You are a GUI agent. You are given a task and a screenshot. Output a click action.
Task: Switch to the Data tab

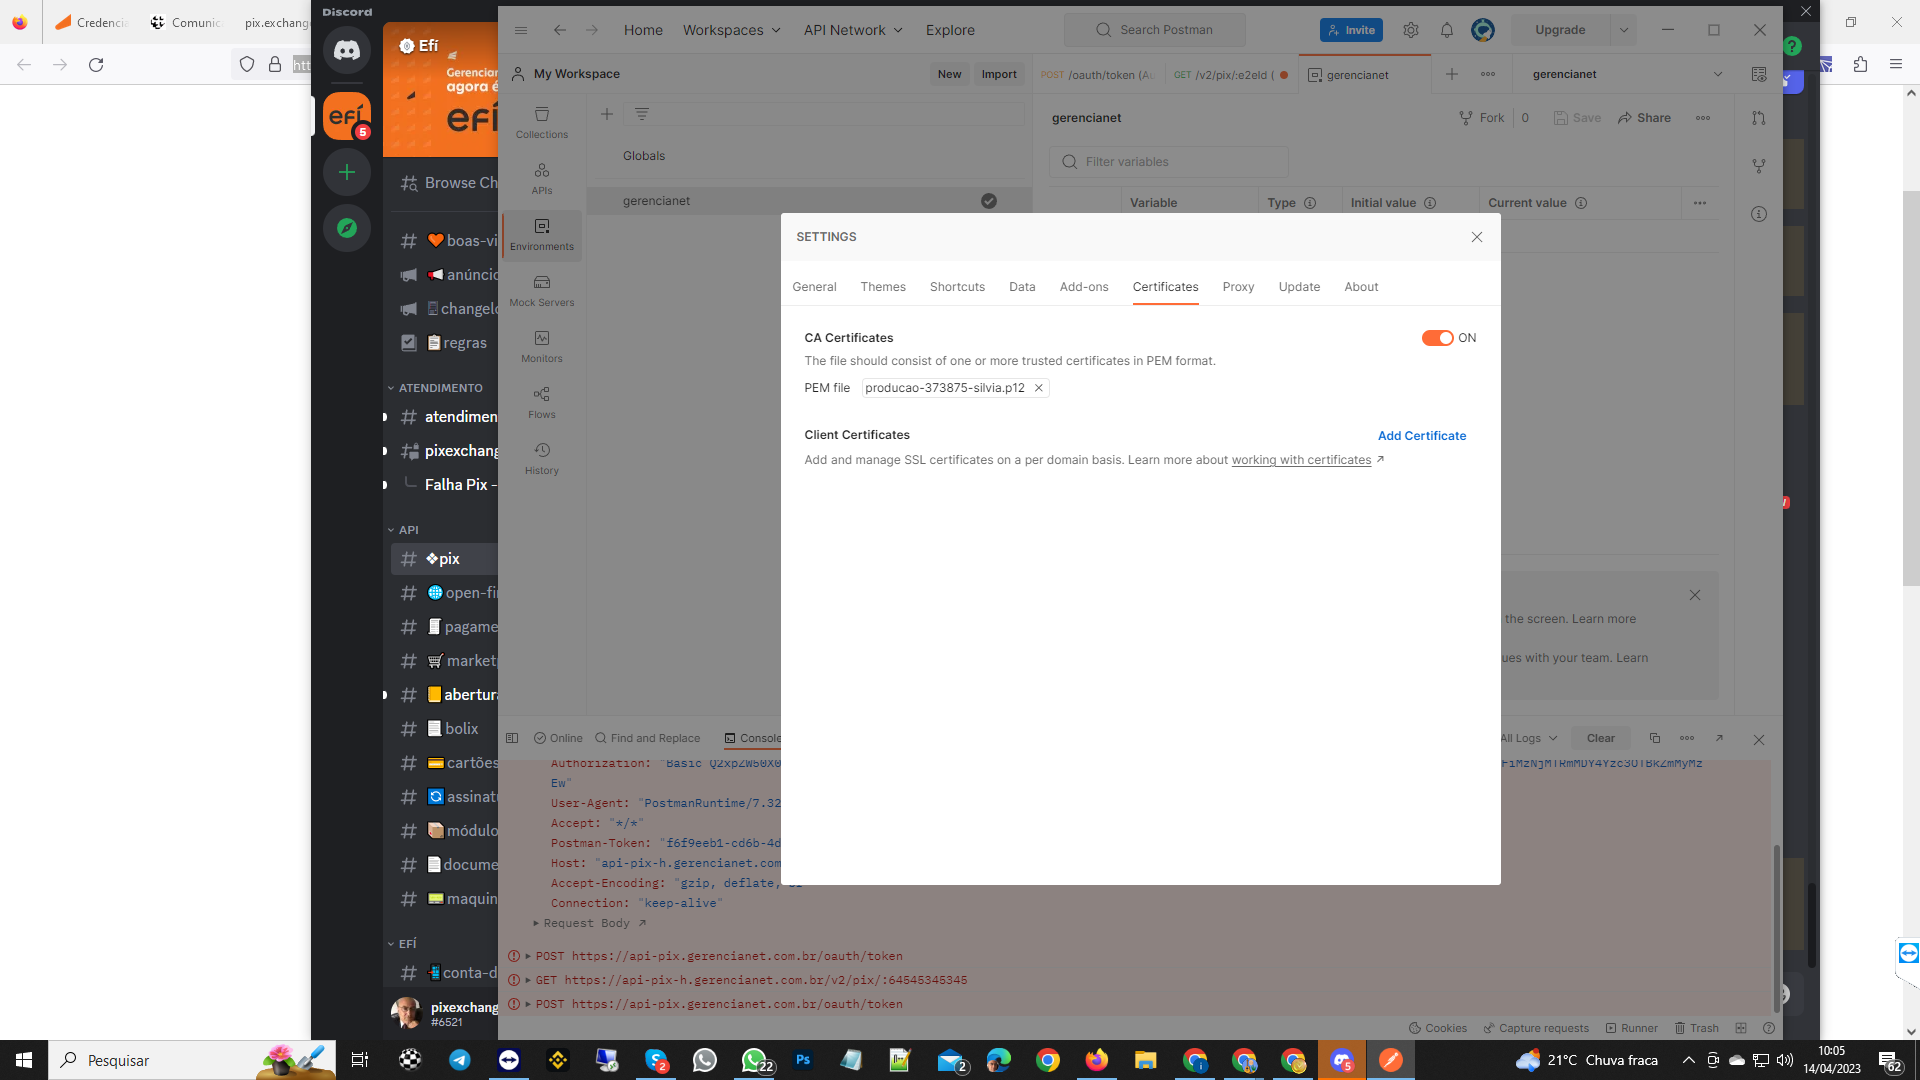[x=1022, y=287]
